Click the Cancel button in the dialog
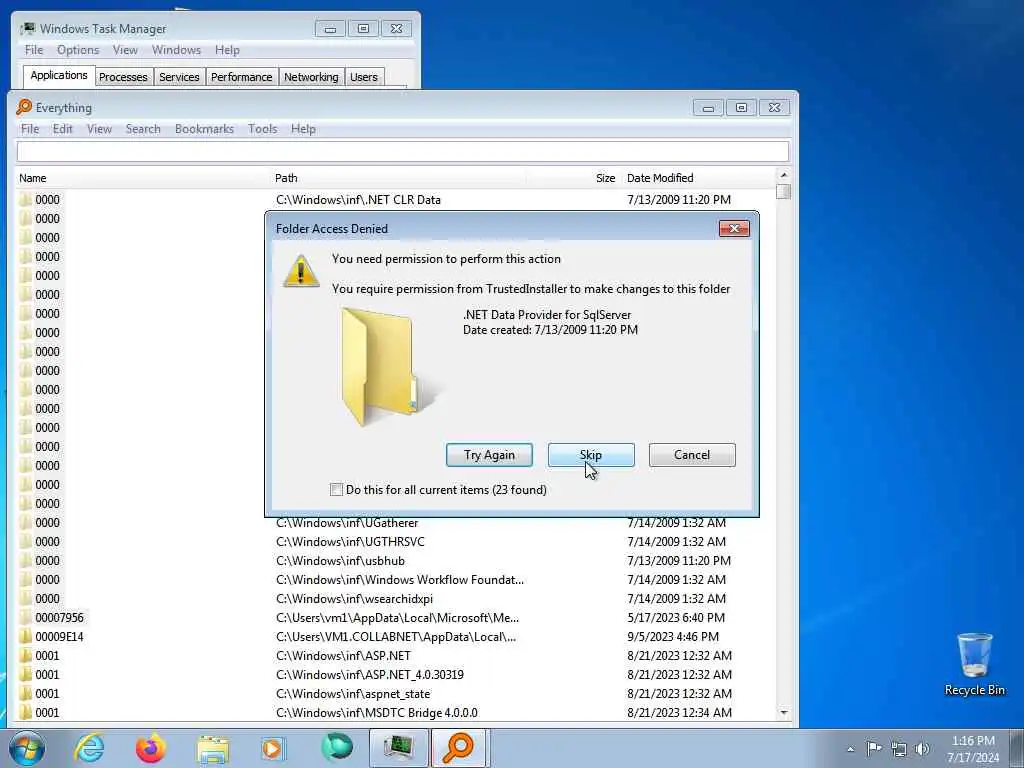 point(692,455)
